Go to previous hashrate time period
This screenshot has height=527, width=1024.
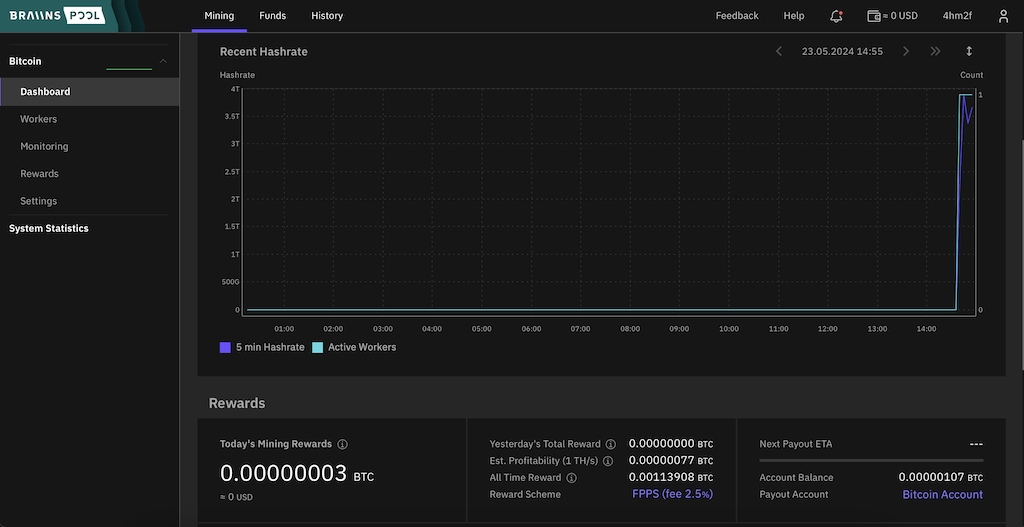(x=779, y=51)
